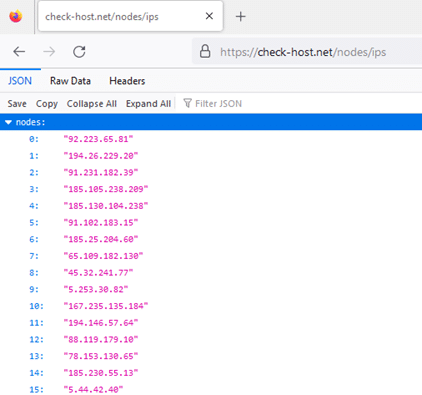Click index key 7: in nodes
The image size is (422, 395).
(x=34, y=256)
